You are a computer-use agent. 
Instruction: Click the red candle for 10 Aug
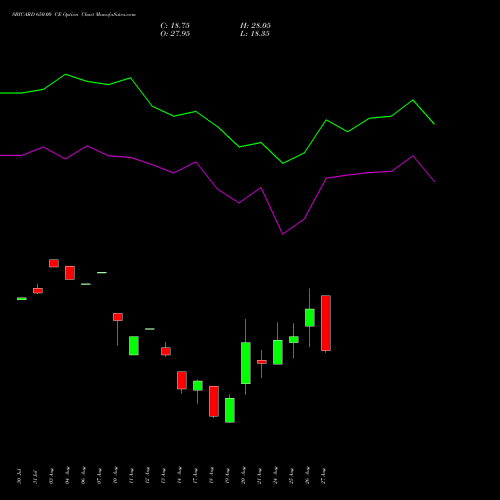click(x=118, y=317)
